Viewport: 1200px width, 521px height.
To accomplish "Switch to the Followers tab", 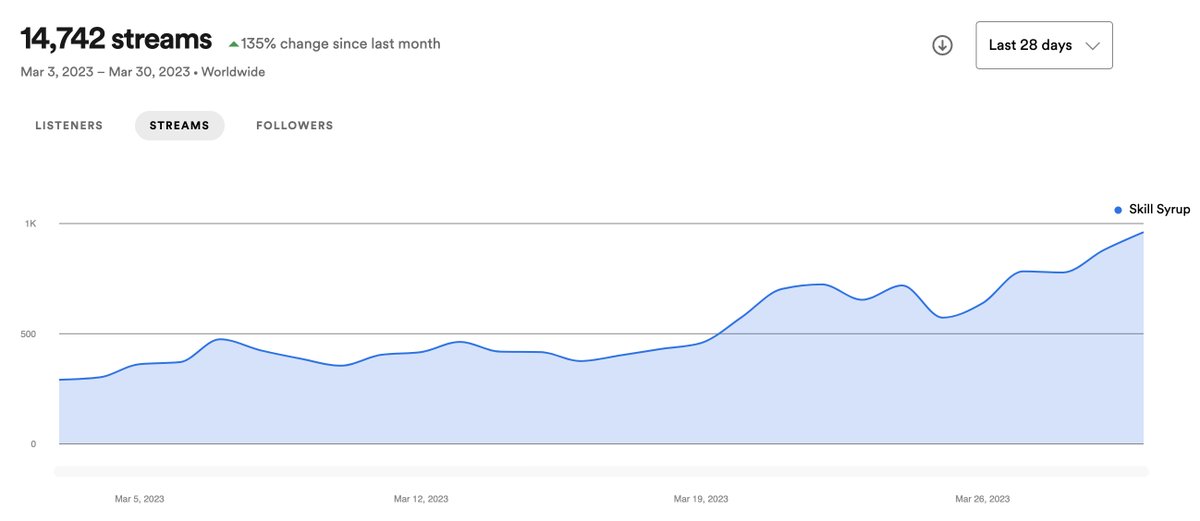I will [295, 126].
